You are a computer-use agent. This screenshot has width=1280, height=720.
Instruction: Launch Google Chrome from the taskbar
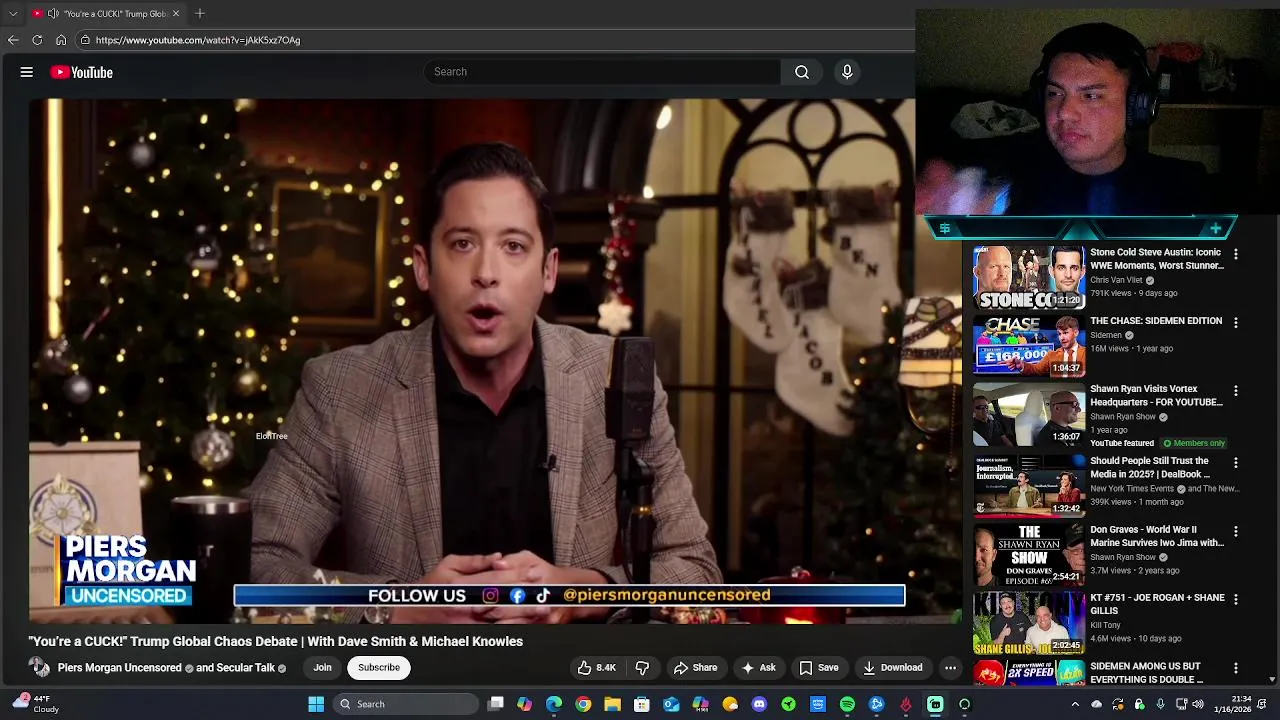(x=583, y=704)
